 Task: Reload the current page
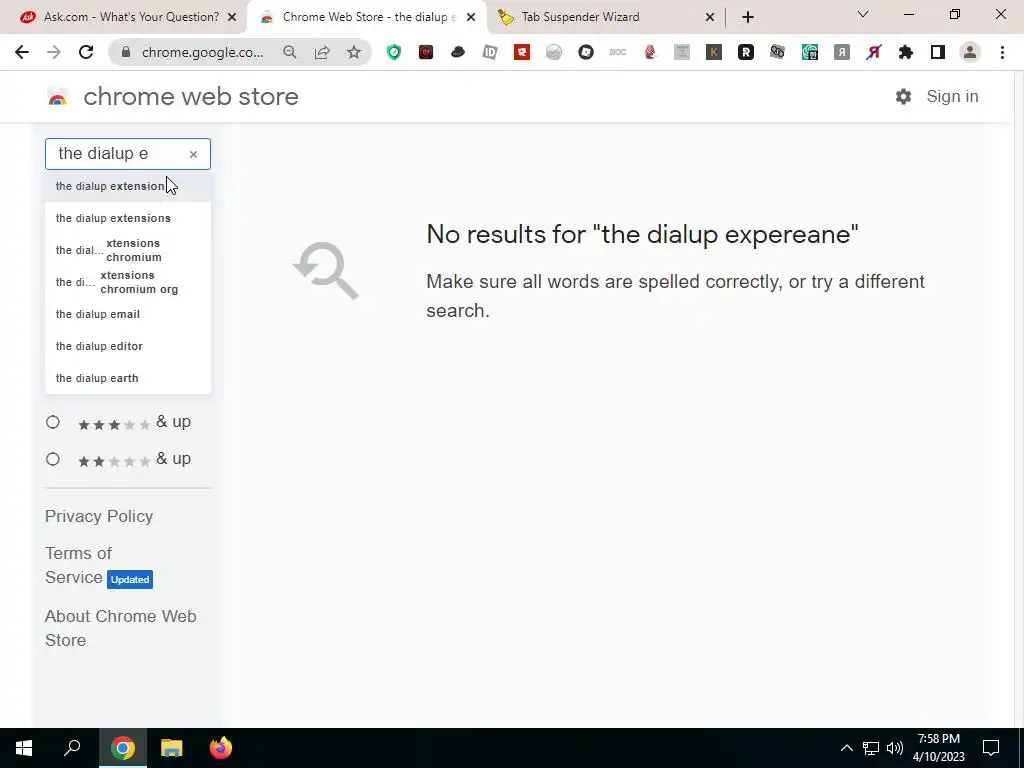pos(86,52)
